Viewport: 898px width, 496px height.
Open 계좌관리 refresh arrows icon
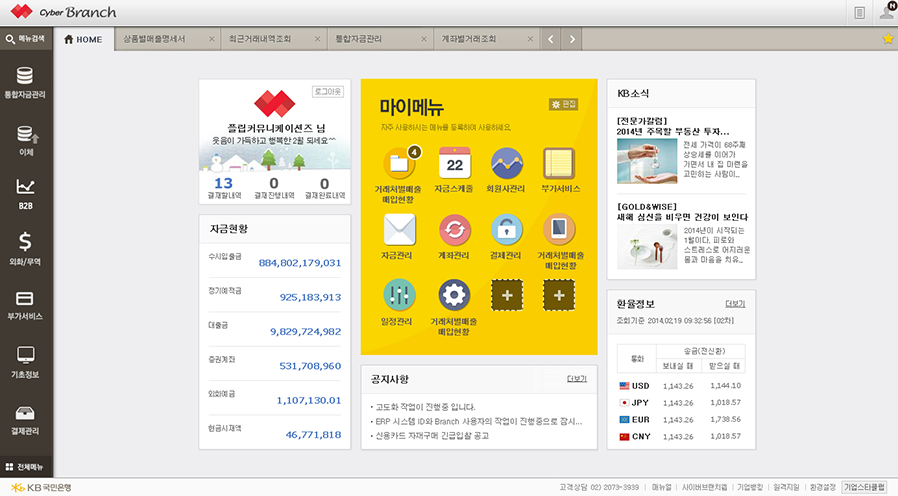454,230
